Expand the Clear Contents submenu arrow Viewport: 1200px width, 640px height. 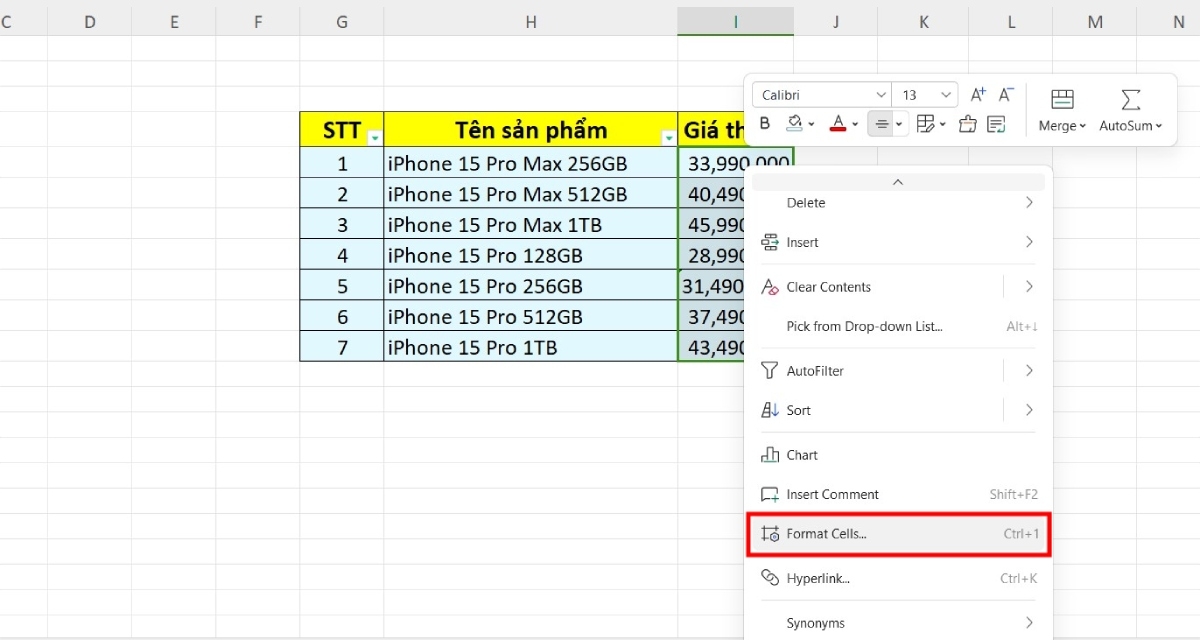coord(1029,287)
